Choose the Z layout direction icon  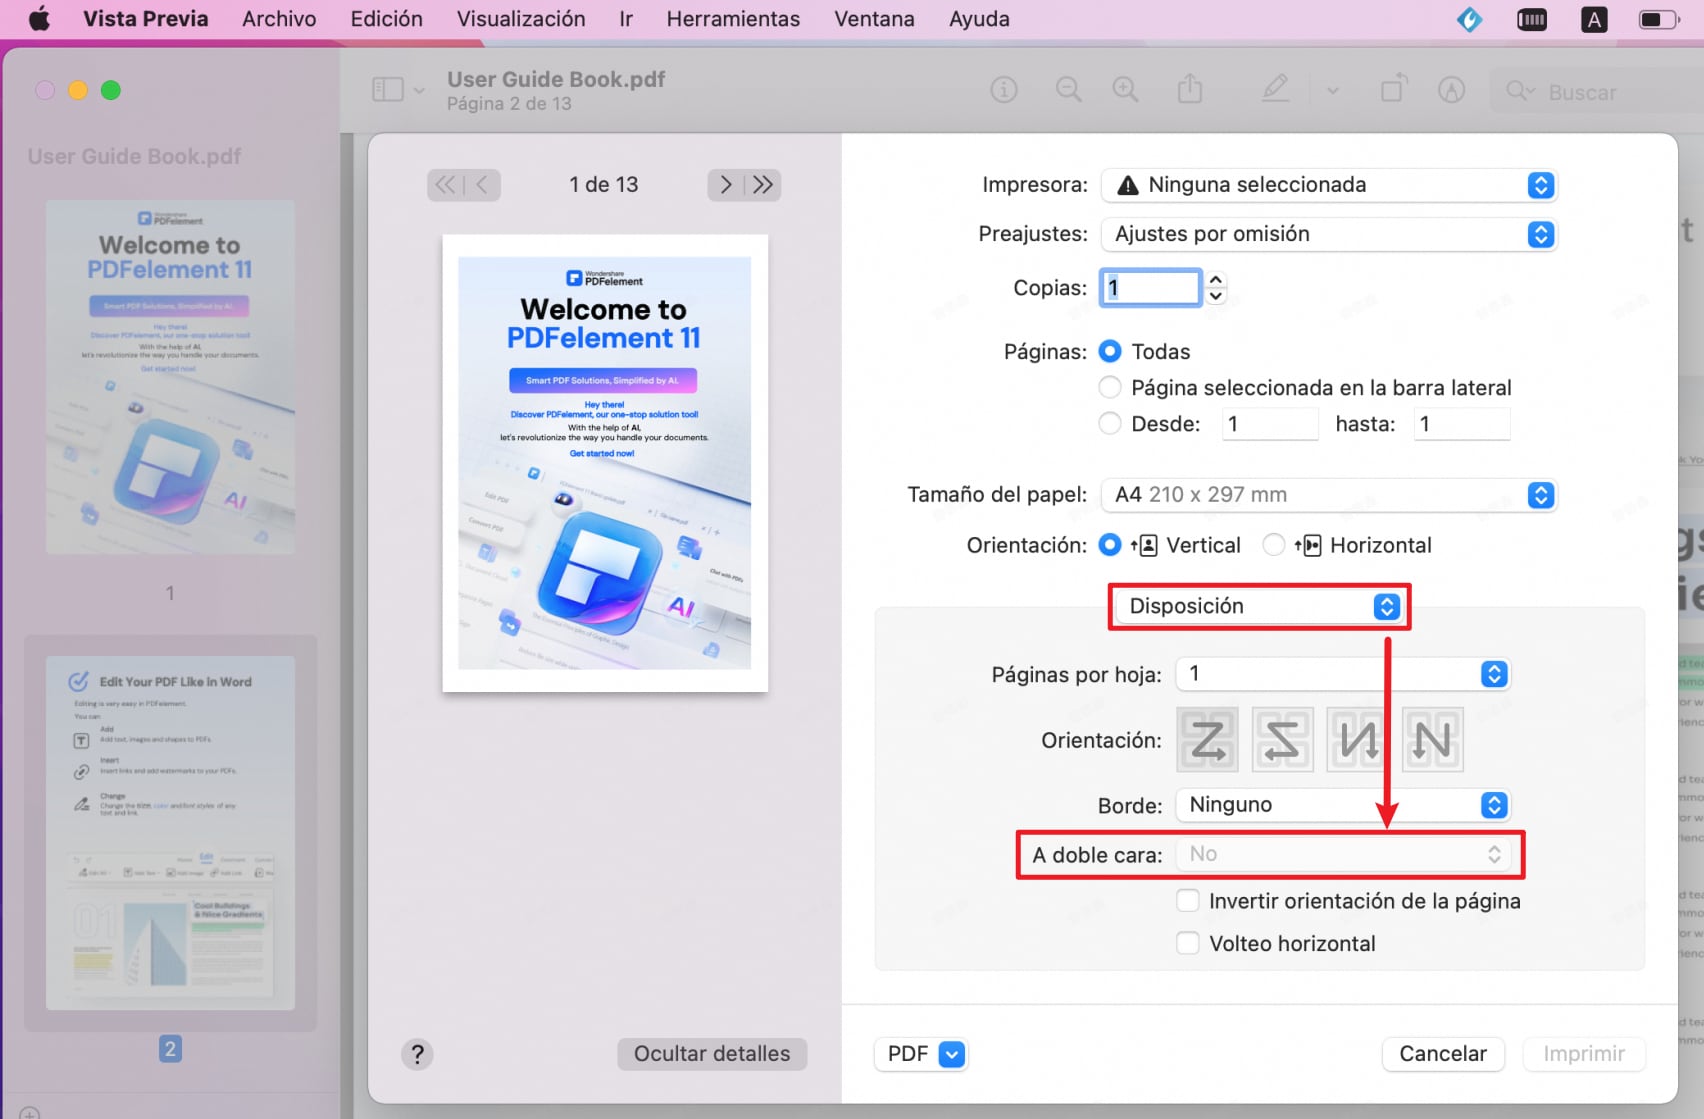pyautogui.click(x=1208, y=740)
